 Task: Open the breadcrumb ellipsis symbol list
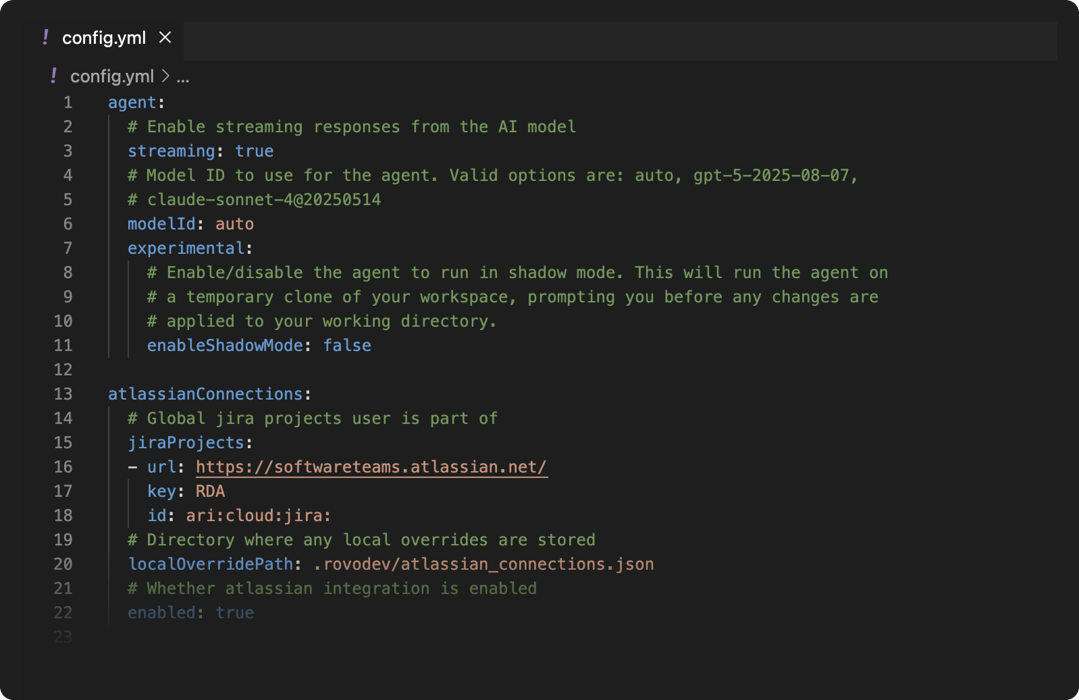click(183, 76)
